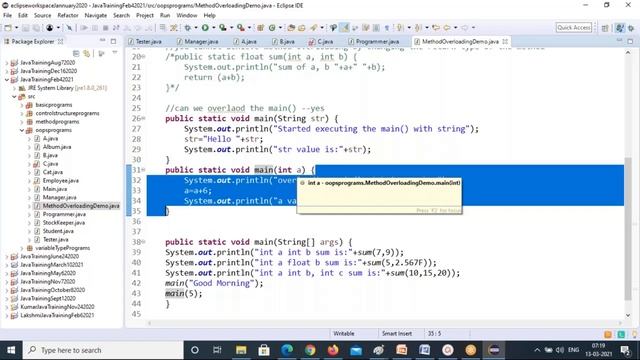
Task: Click the editor vertical scrollbar thumb
Action: pyautogui.click(x=628, y=229)
